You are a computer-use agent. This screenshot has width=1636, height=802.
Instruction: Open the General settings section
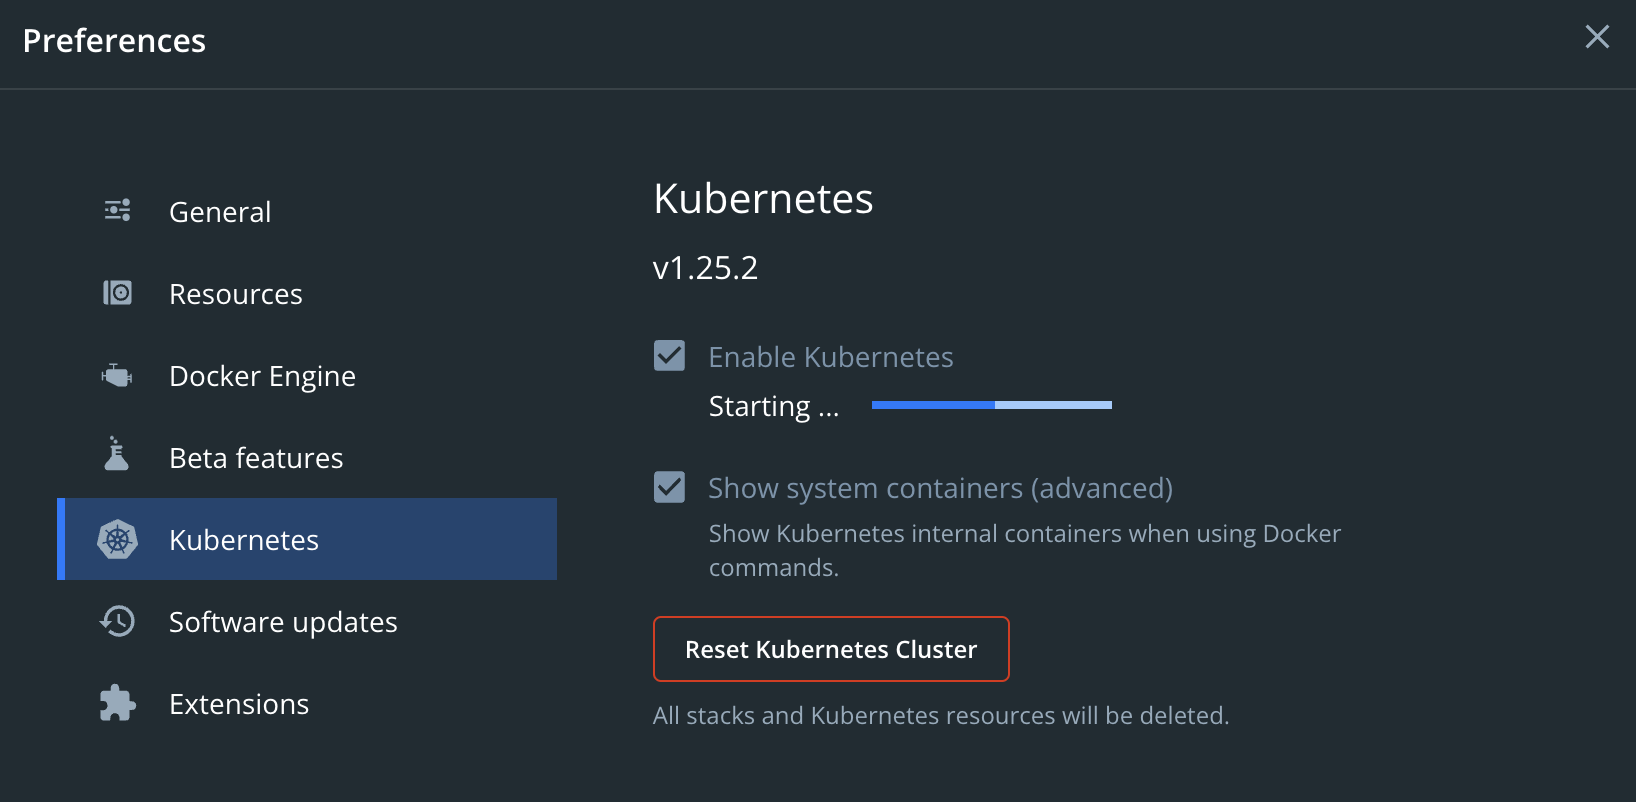(307, 212)
